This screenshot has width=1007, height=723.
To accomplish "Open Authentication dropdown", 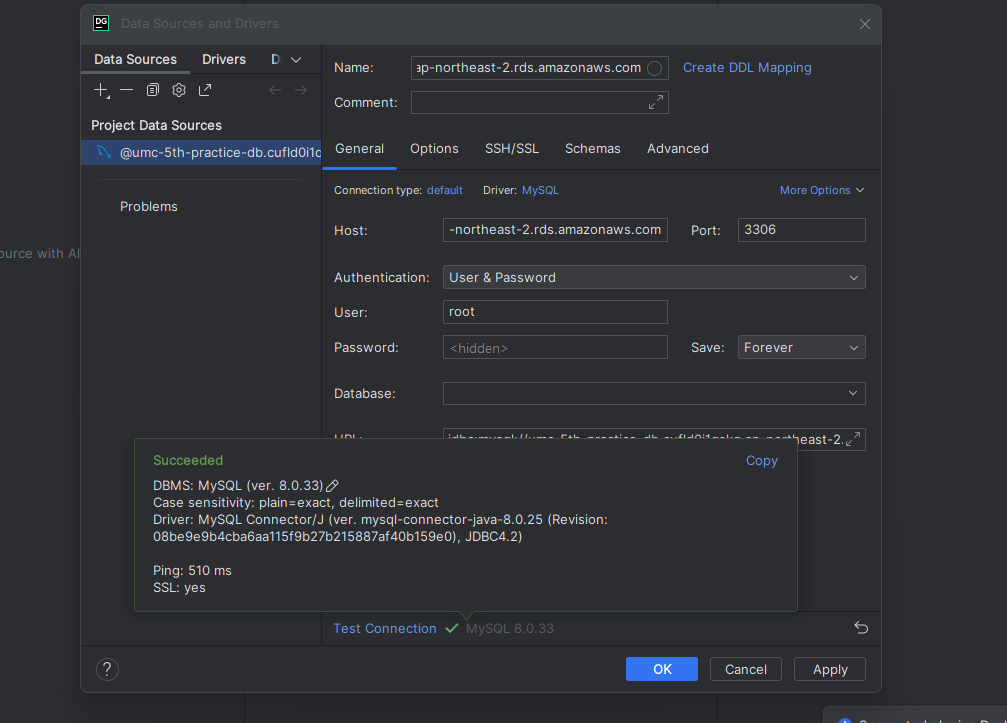I will pyautogui.click(x=654, y=277).
